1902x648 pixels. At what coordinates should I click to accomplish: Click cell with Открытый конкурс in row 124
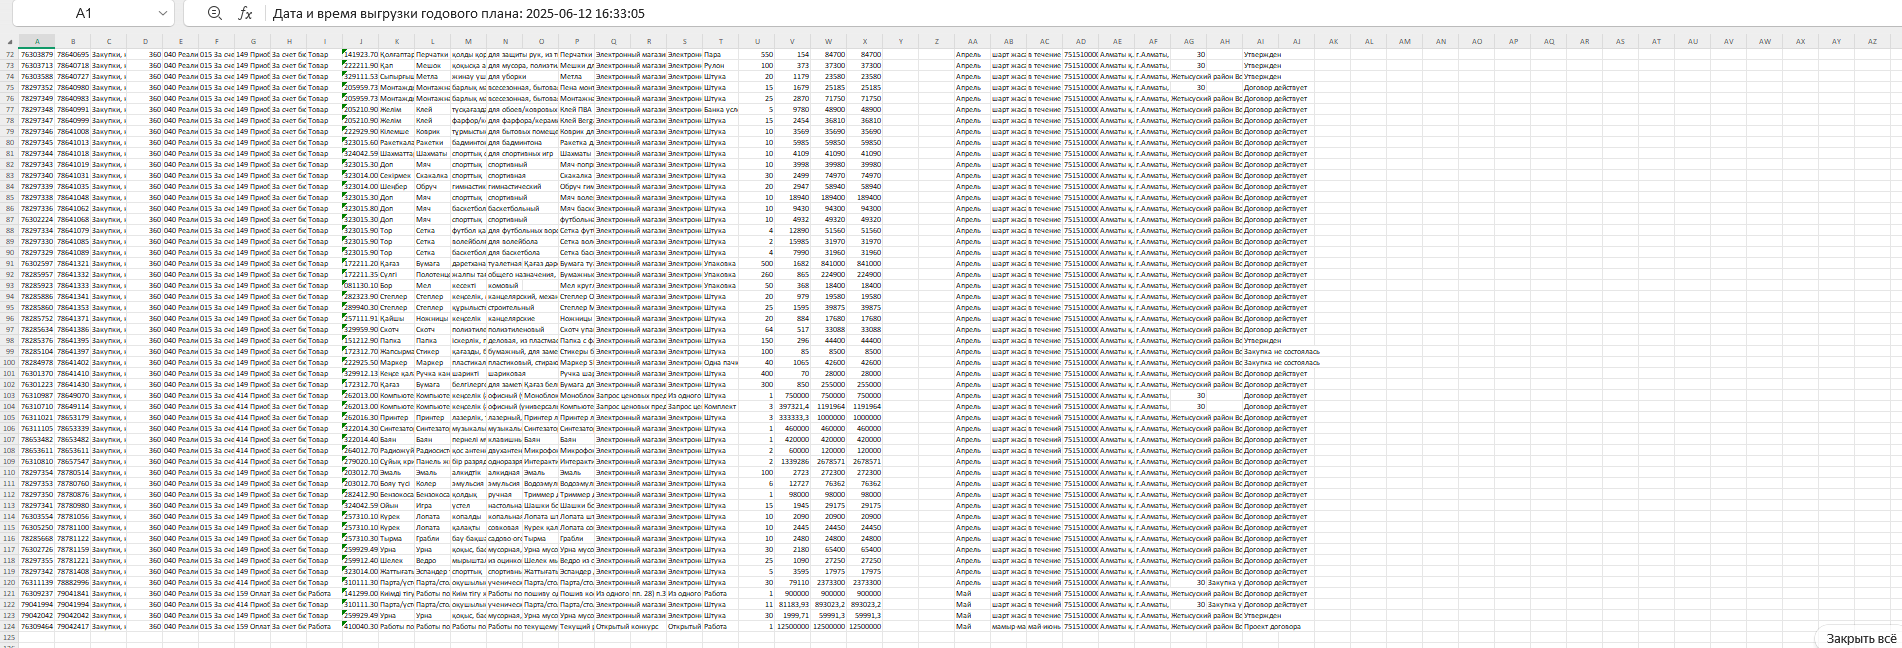point(629,627)
